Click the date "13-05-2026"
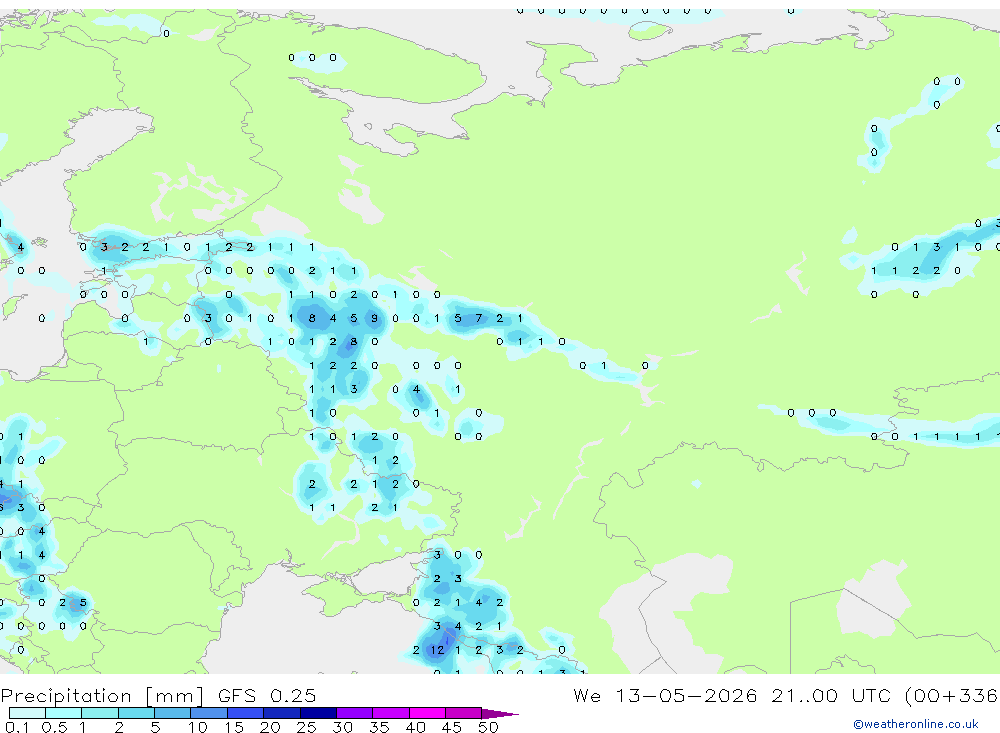This screenshot has height=733, width=1000. click(x=686, y=695)
